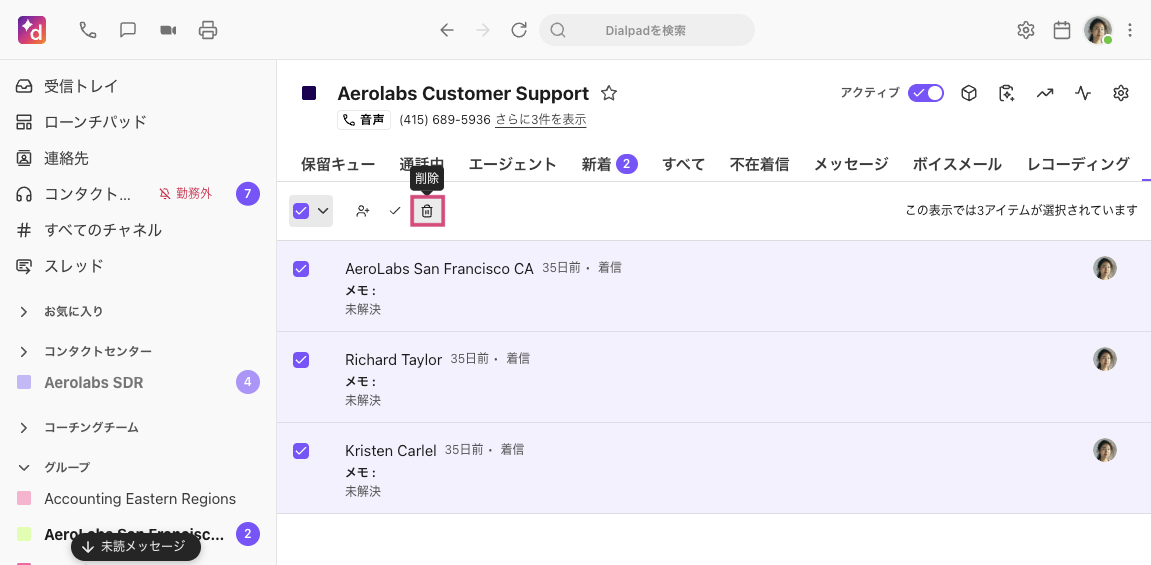Open the phone call icon in top bar

coord(88,30)
